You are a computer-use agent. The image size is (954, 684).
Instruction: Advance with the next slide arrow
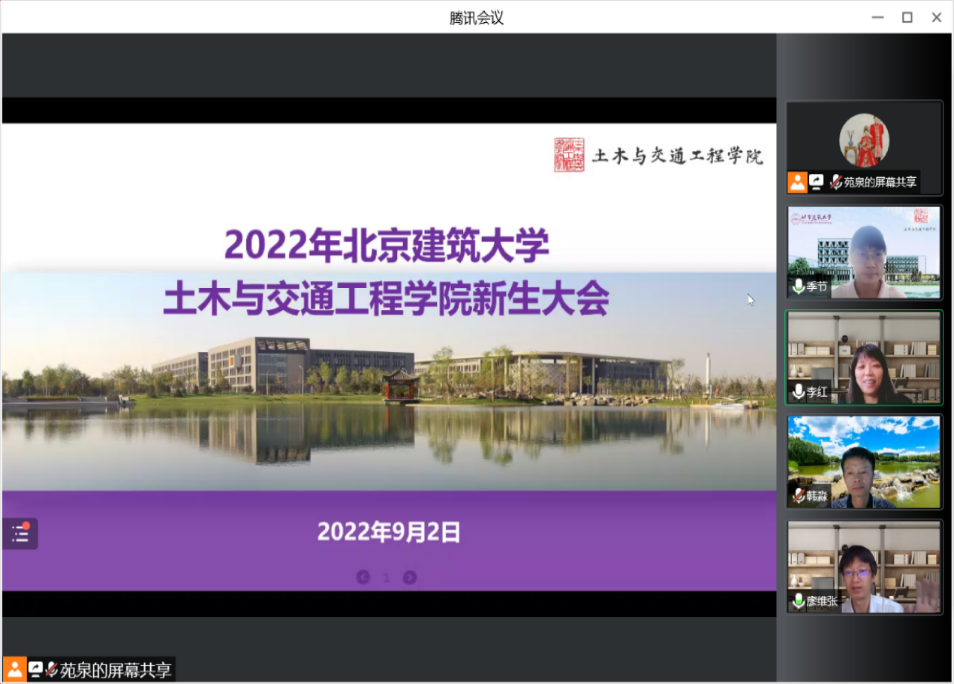point(410,577)
